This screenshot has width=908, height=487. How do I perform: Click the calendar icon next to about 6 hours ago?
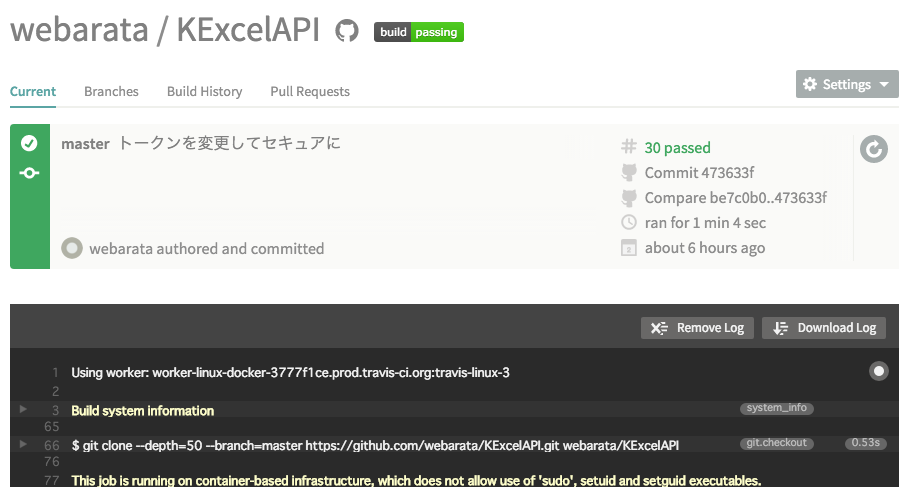(x=629, y=248)
